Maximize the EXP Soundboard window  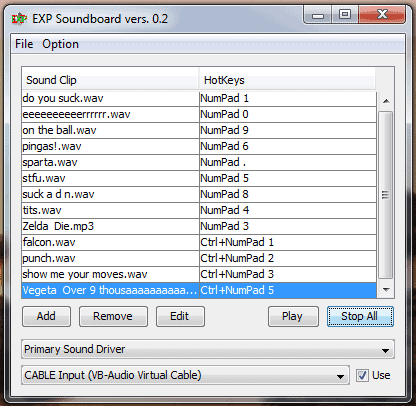point(345,15)
